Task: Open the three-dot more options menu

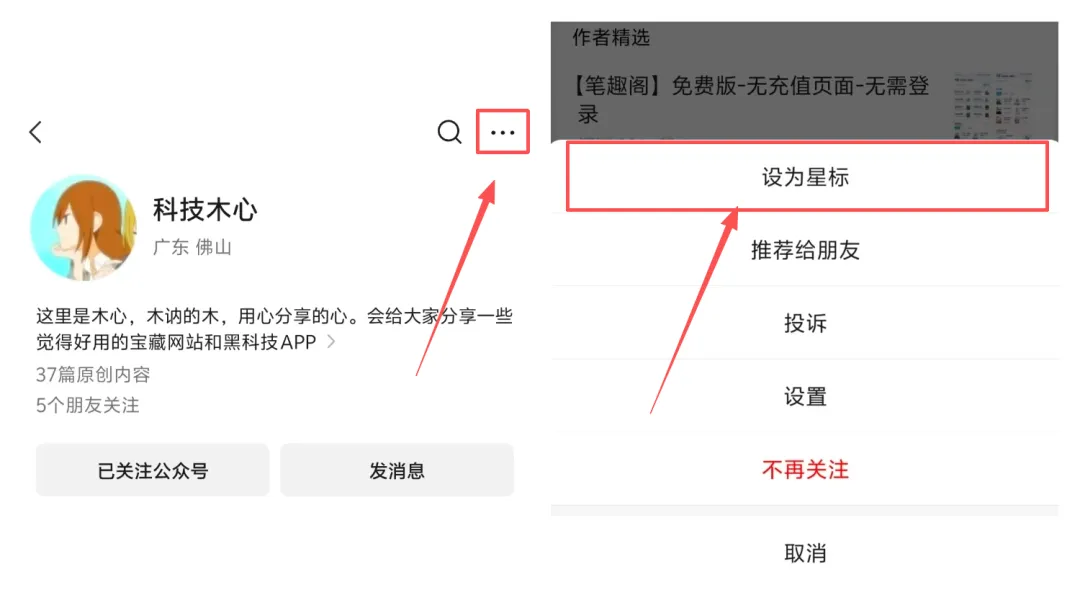Action: 503,132
